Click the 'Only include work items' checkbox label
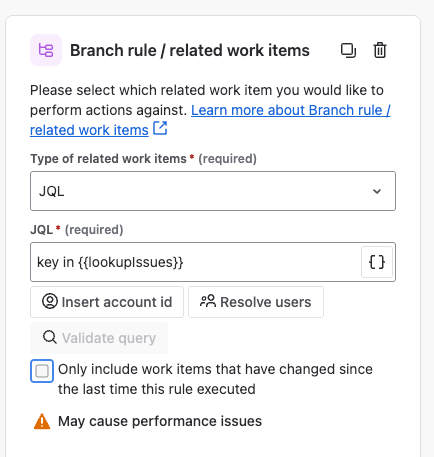The width and height of the screenshot is (434, 457). (x=215, y=379)
